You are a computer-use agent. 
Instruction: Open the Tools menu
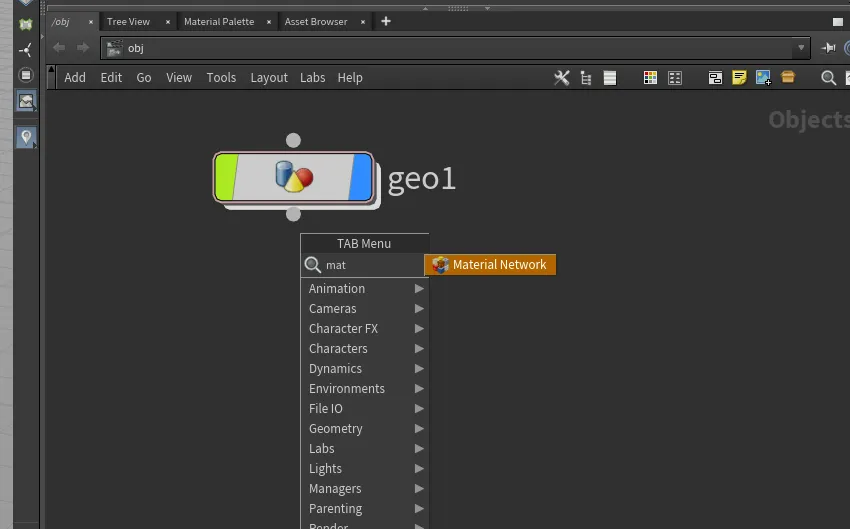coord(221,78)
